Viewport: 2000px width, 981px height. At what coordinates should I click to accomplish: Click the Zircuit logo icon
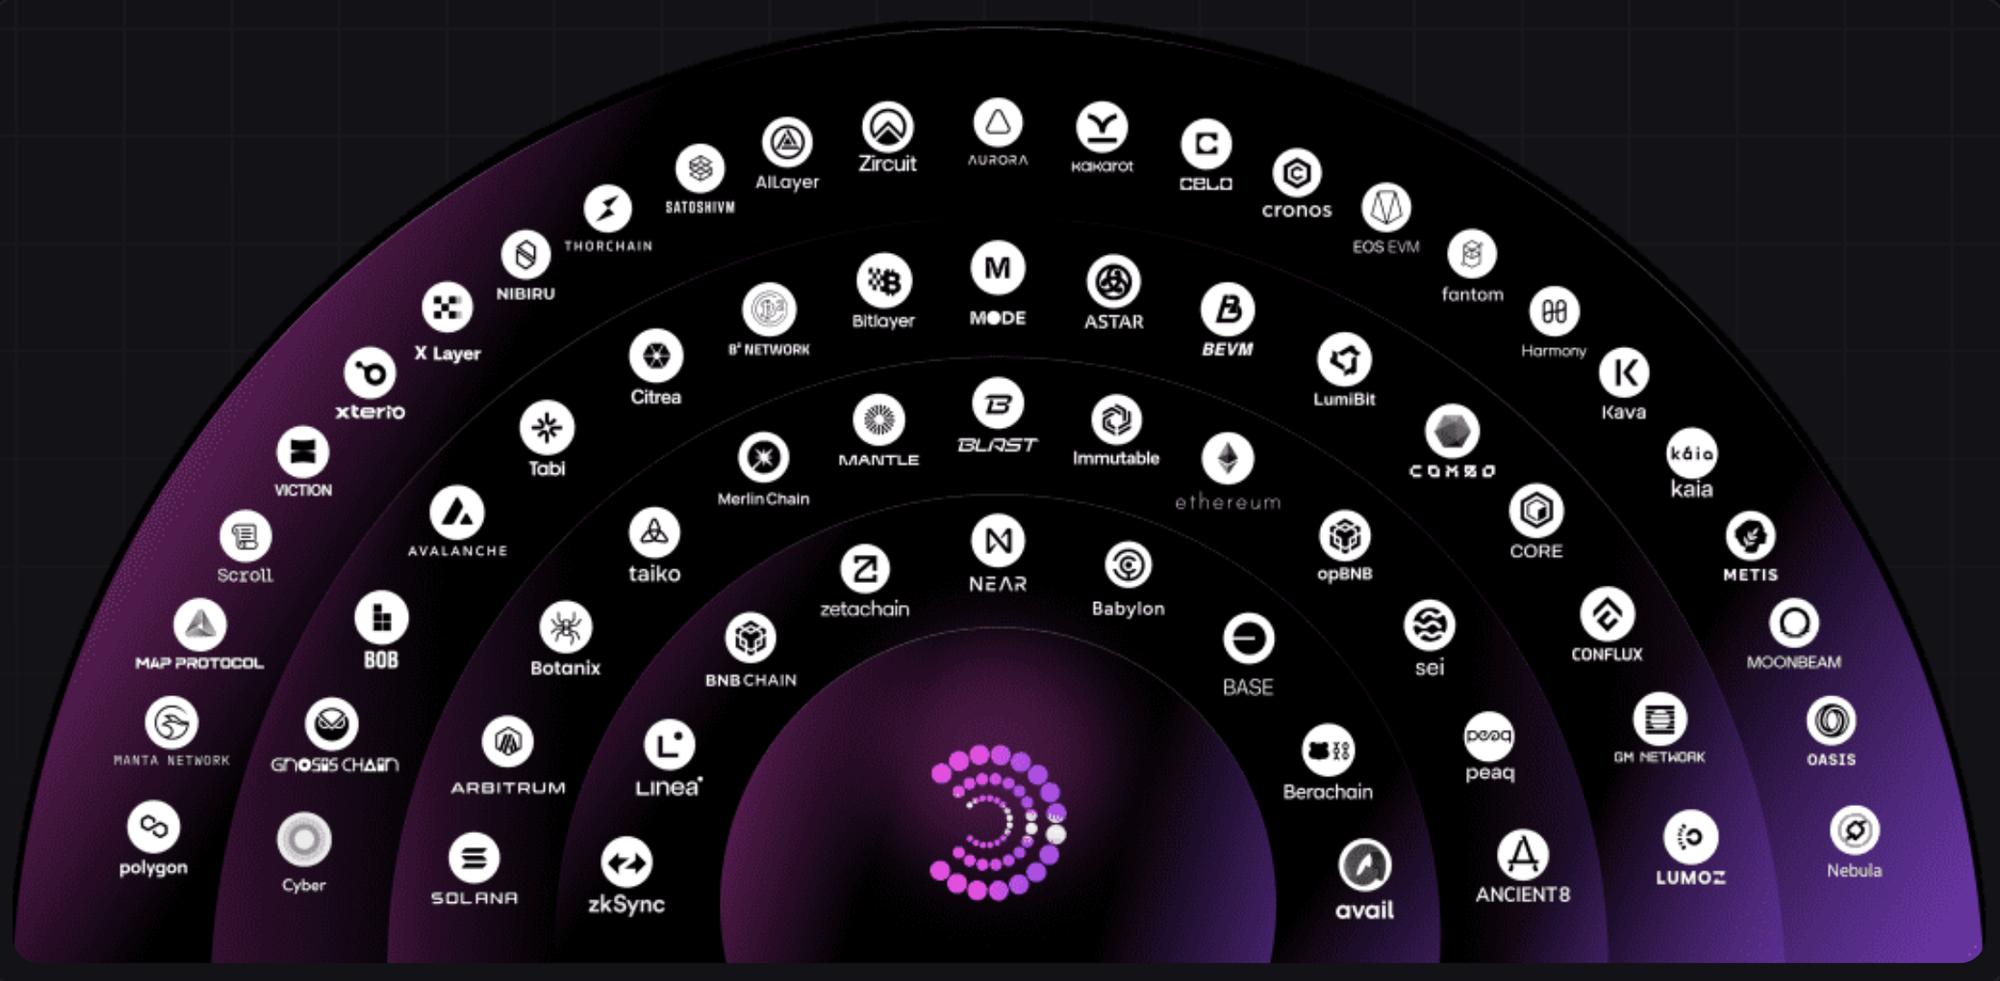(x=888, y=127)
